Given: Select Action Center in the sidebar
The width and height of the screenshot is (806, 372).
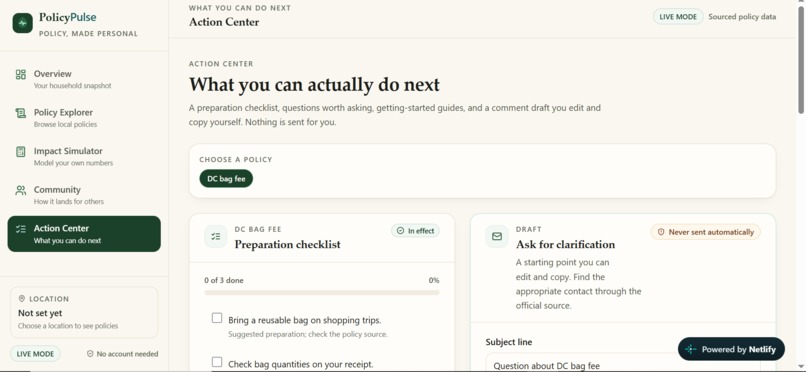Looking at the screenshot, I should (x=84, y=234).
